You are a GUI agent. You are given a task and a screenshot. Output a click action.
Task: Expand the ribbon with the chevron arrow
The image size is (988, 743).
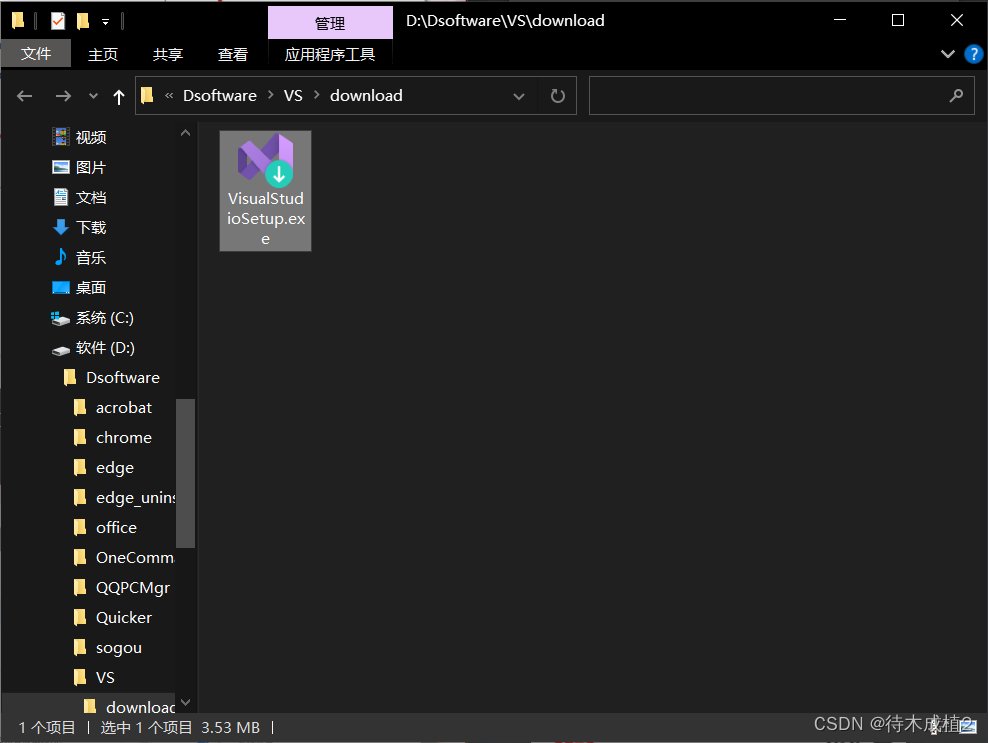click(947, 54)
